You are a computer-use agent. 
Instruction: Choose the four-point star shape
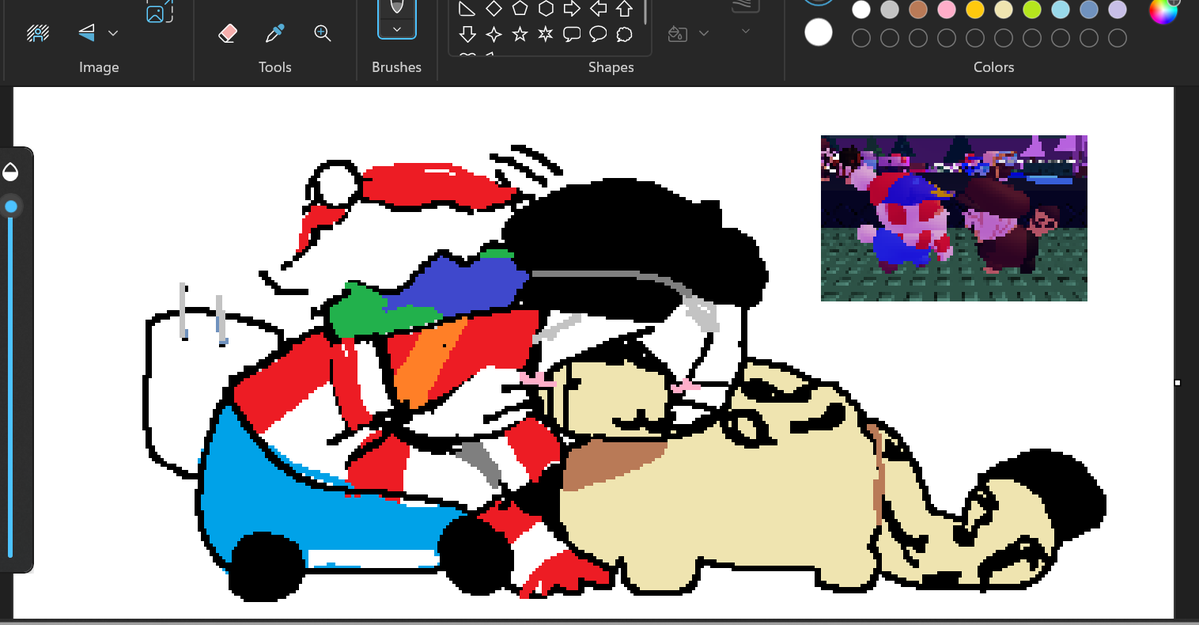494,34
